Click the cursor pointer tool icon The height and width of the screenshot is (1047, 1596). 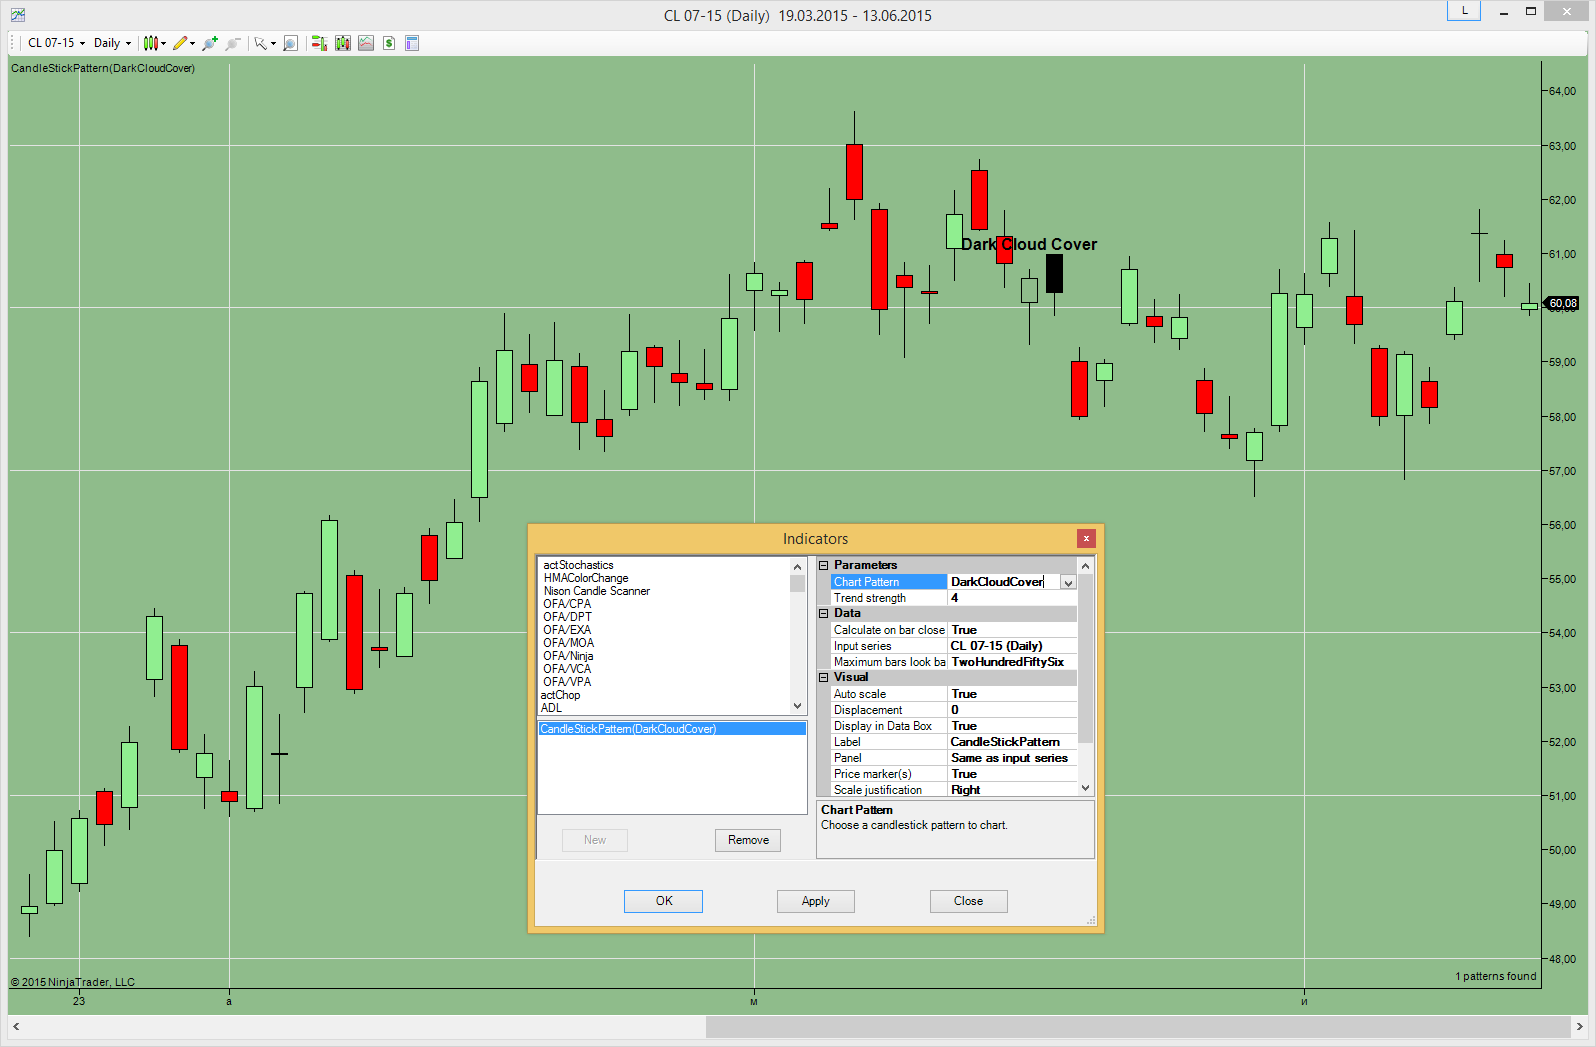click(261, 43)
